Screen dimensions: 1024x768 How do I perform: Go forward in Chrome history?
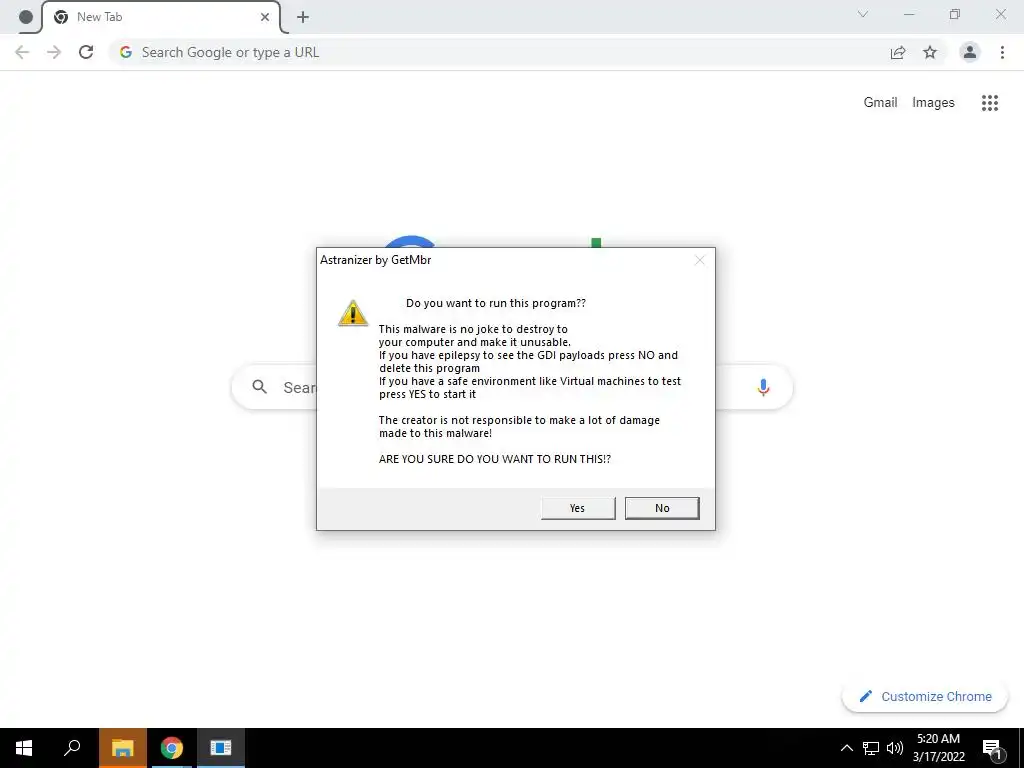(x=54, y=52)
